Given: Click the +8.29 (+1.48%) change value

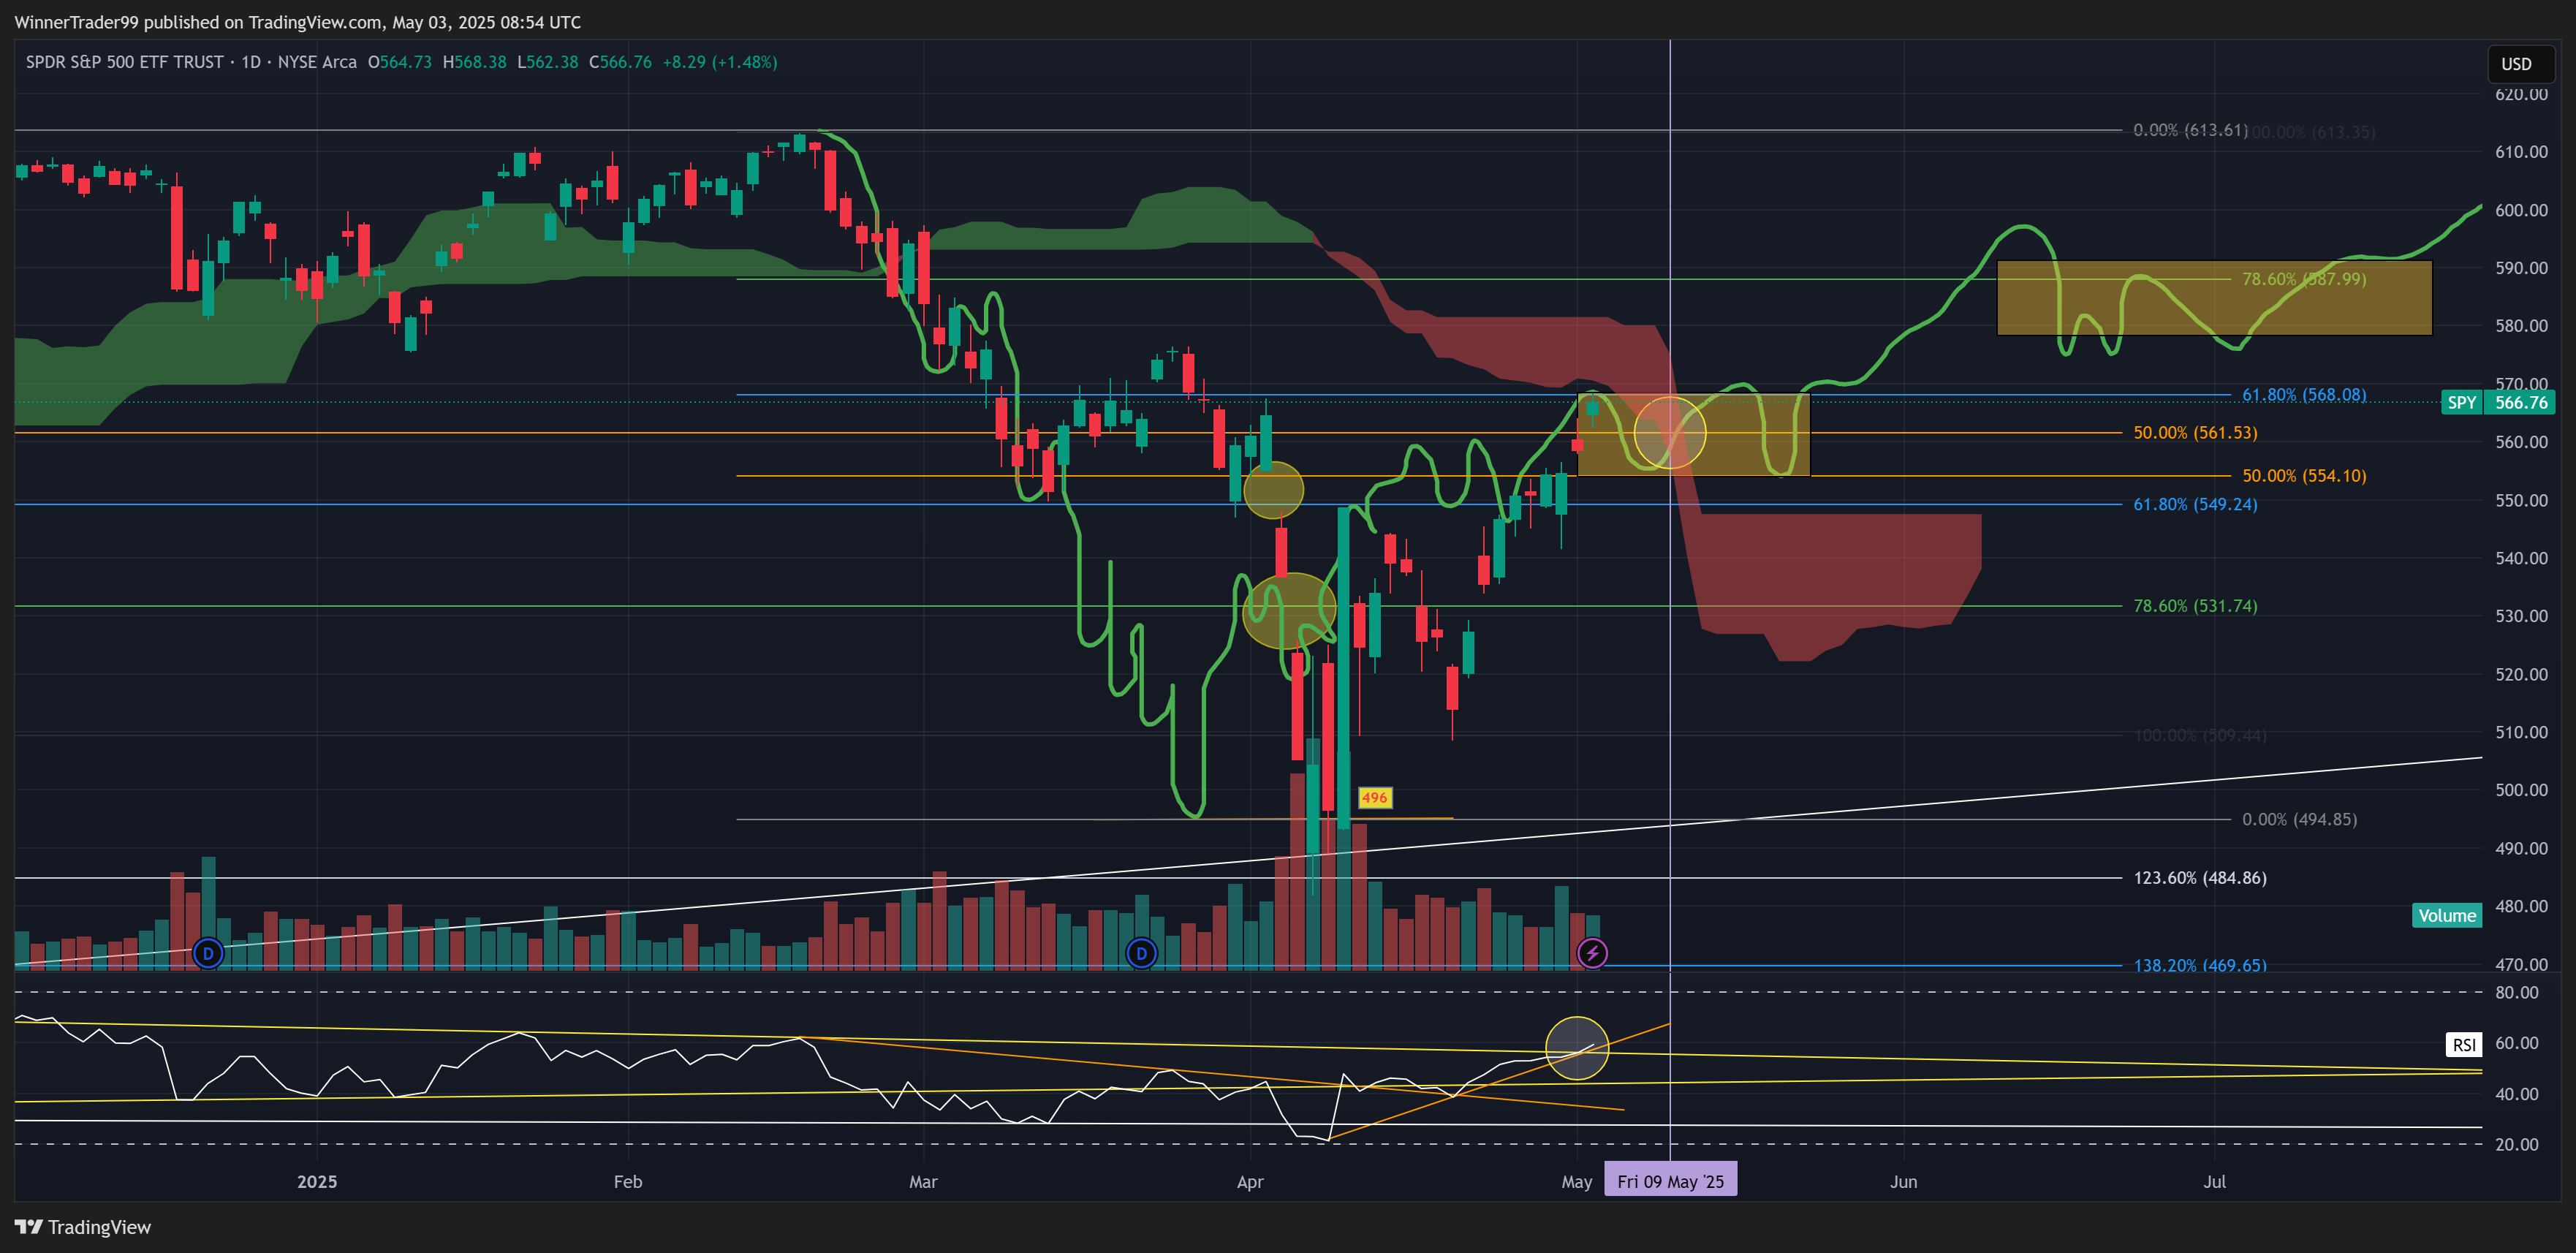Looking at the screenshot, I should [720, 62].
